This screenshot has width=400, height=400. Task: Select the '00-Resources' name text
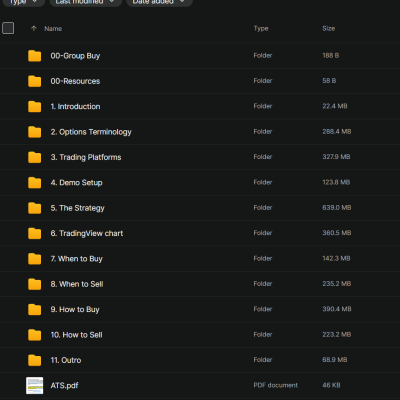[x=75, y=81]
